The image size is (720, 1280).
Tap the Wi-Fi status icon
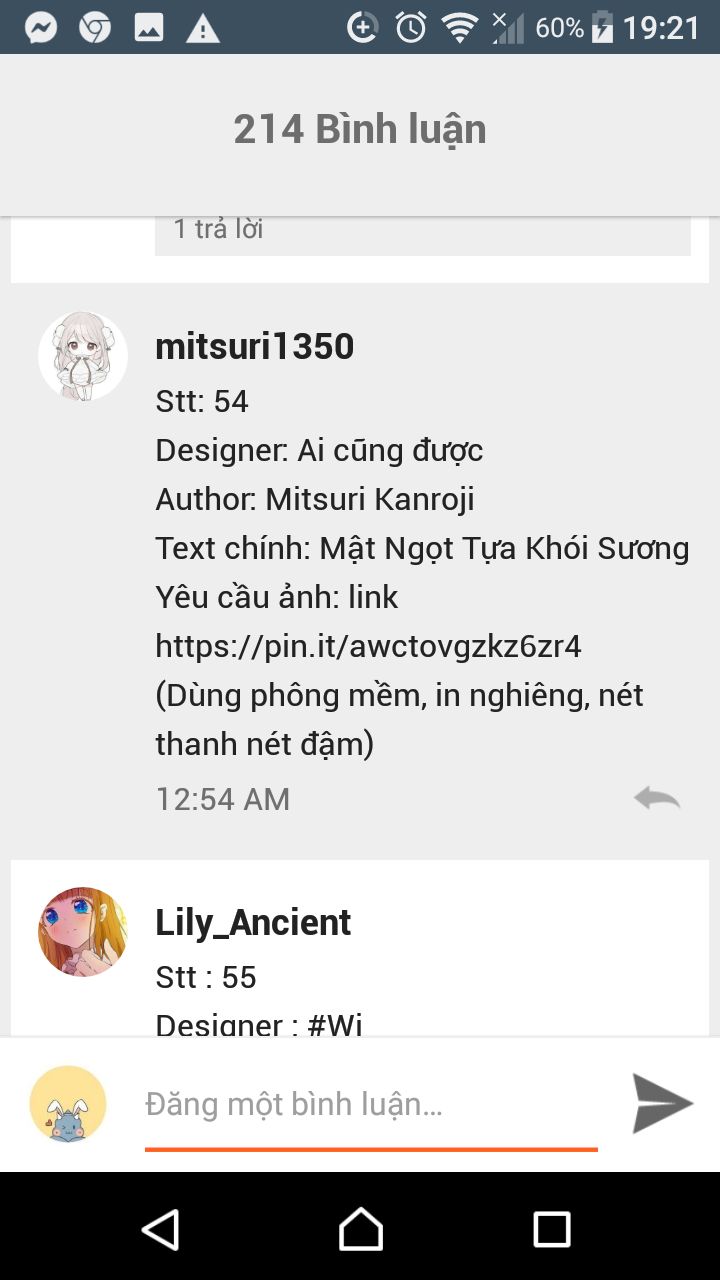click(460, 28)
